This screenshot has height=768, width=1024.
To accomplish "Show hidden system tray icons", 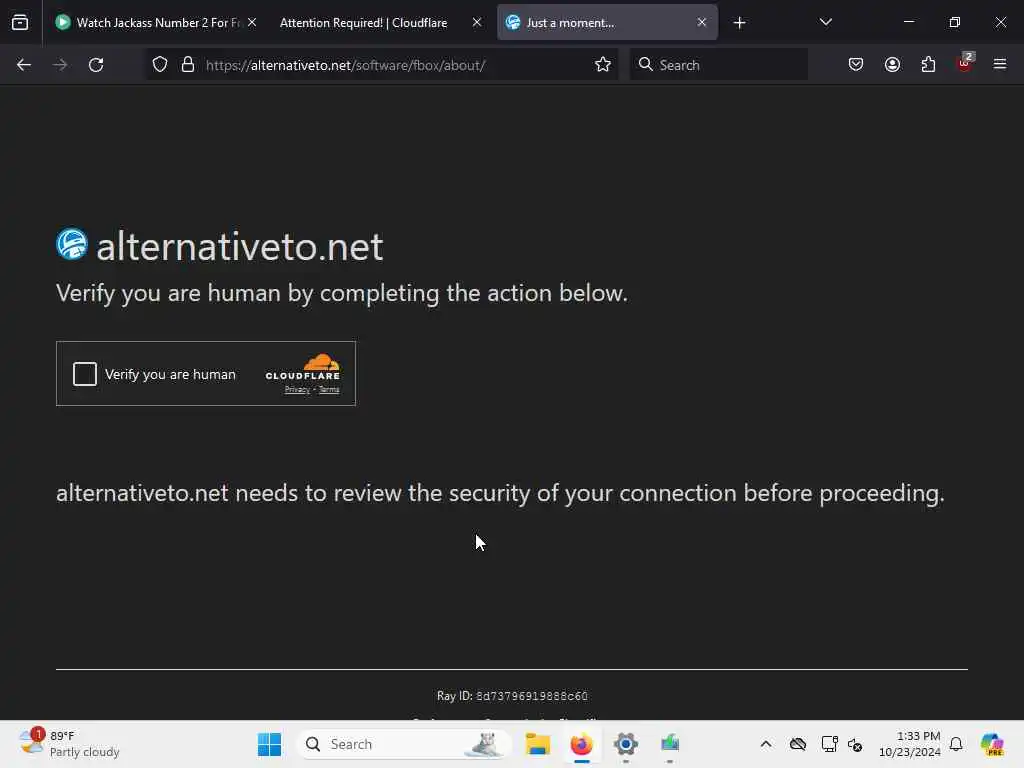I will pos(766,744).
